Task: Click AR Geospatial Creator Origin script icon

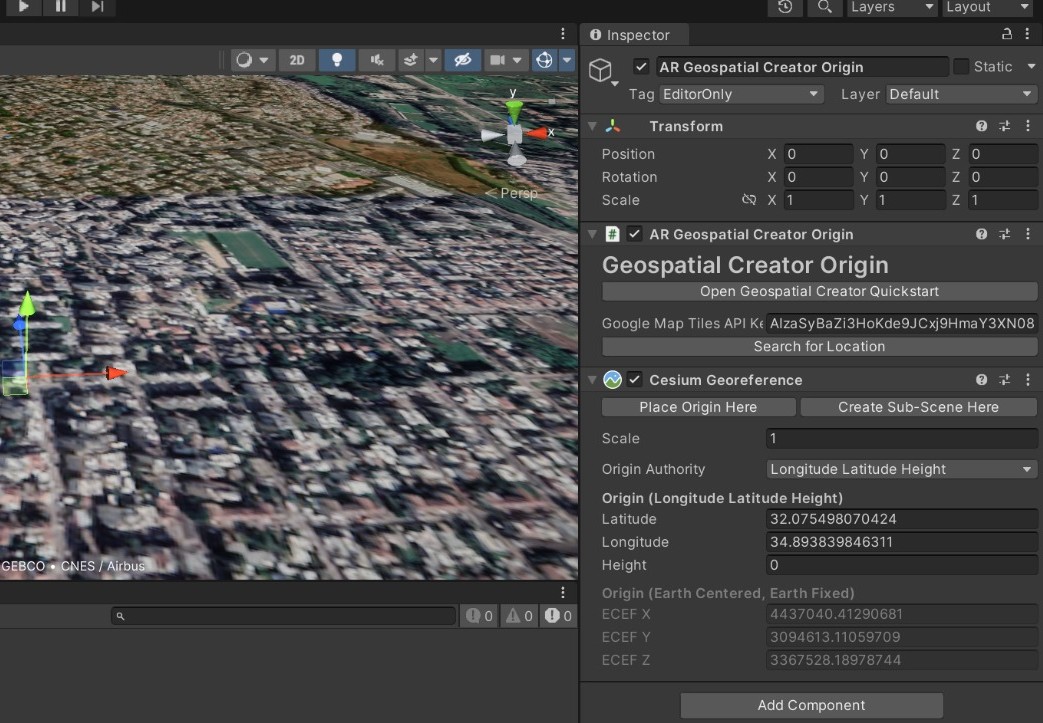Action: click(x=613, y=234)
